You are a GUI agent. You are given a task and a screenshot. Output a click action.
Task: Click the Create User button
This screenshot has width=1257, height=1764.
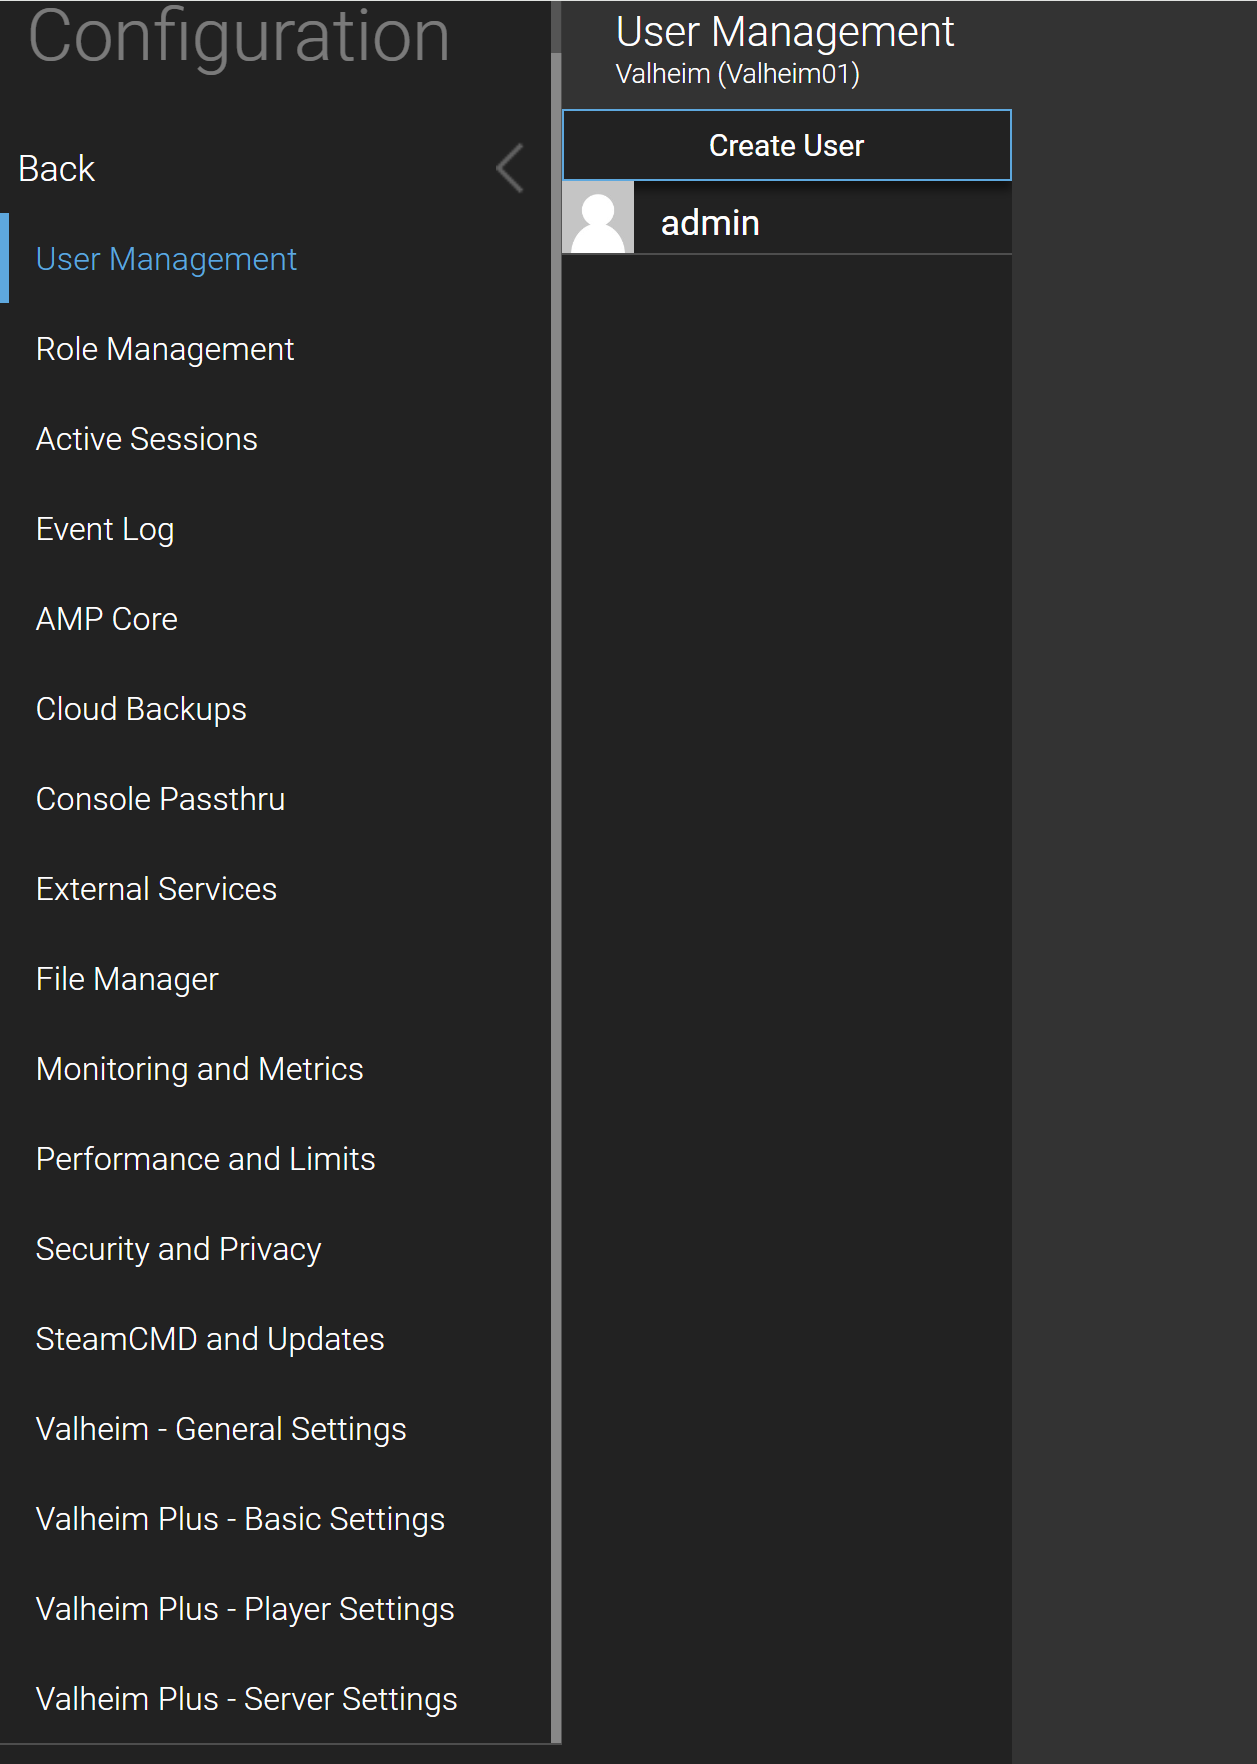[x=787, y=145]
